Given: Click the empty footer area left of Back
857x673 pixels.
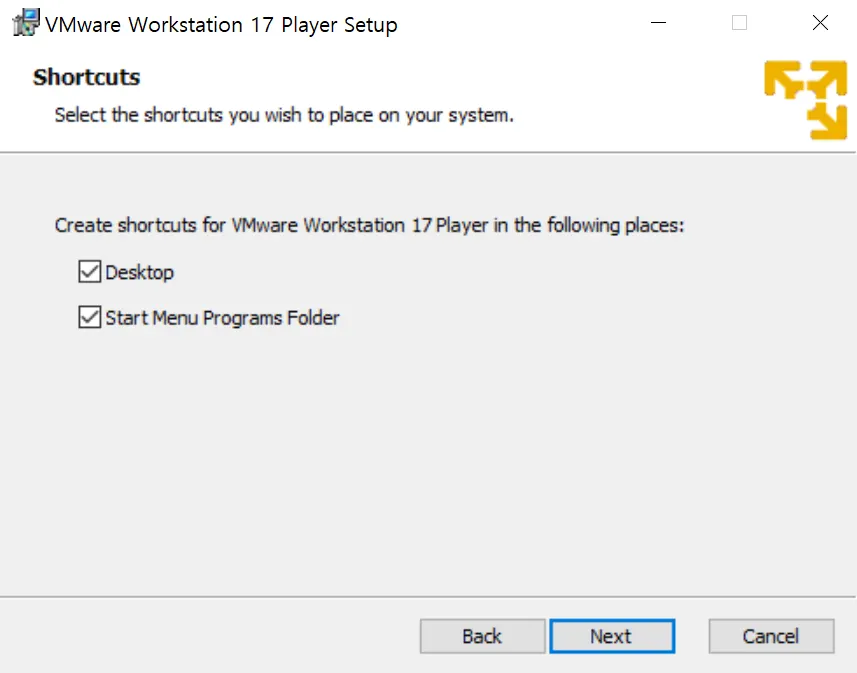Looking at the screenshot, I should pos(200,636).
